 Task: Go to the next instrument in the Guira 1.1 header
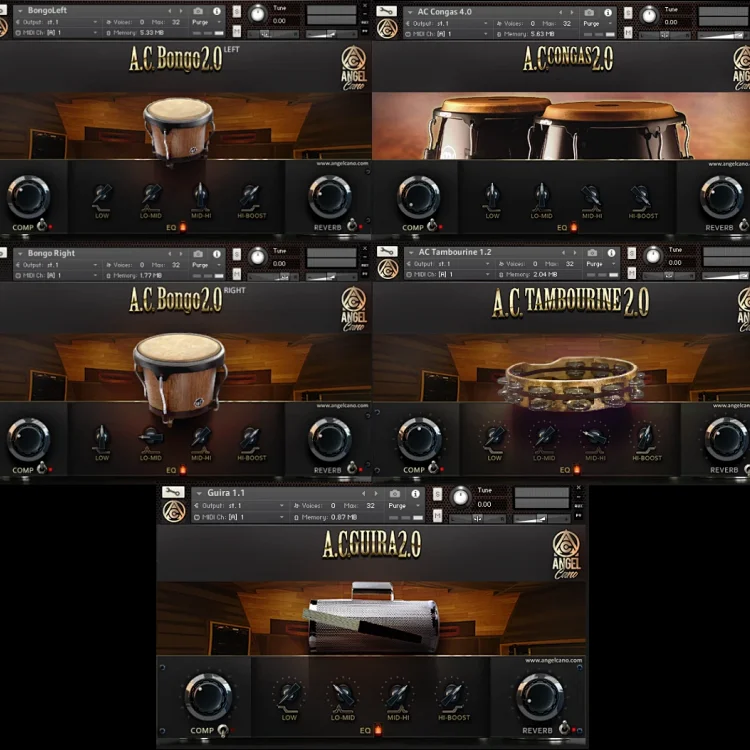click(x=375, y=493)
